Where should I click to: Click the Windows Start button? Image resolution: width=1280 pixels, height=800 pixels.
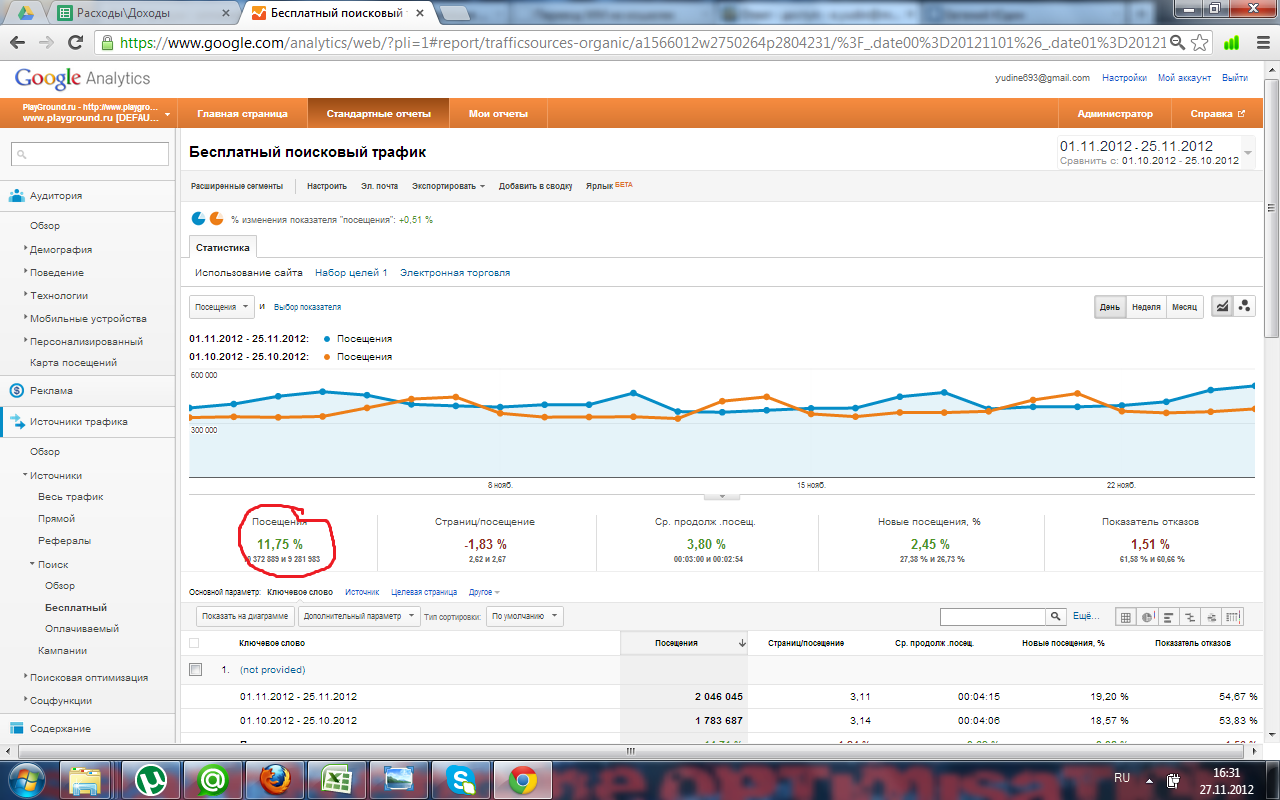pos(26,779)
